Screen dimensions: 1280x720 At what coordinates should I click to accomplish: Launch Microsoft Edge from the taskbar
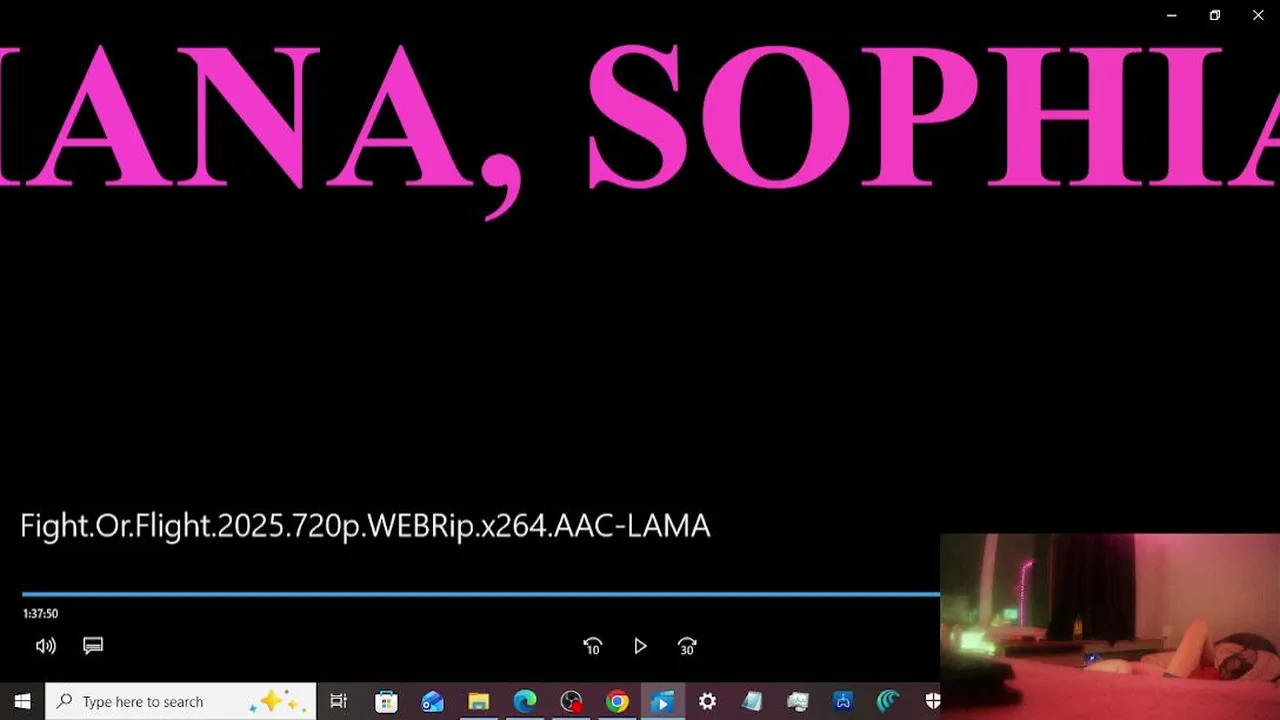[525, 701]
